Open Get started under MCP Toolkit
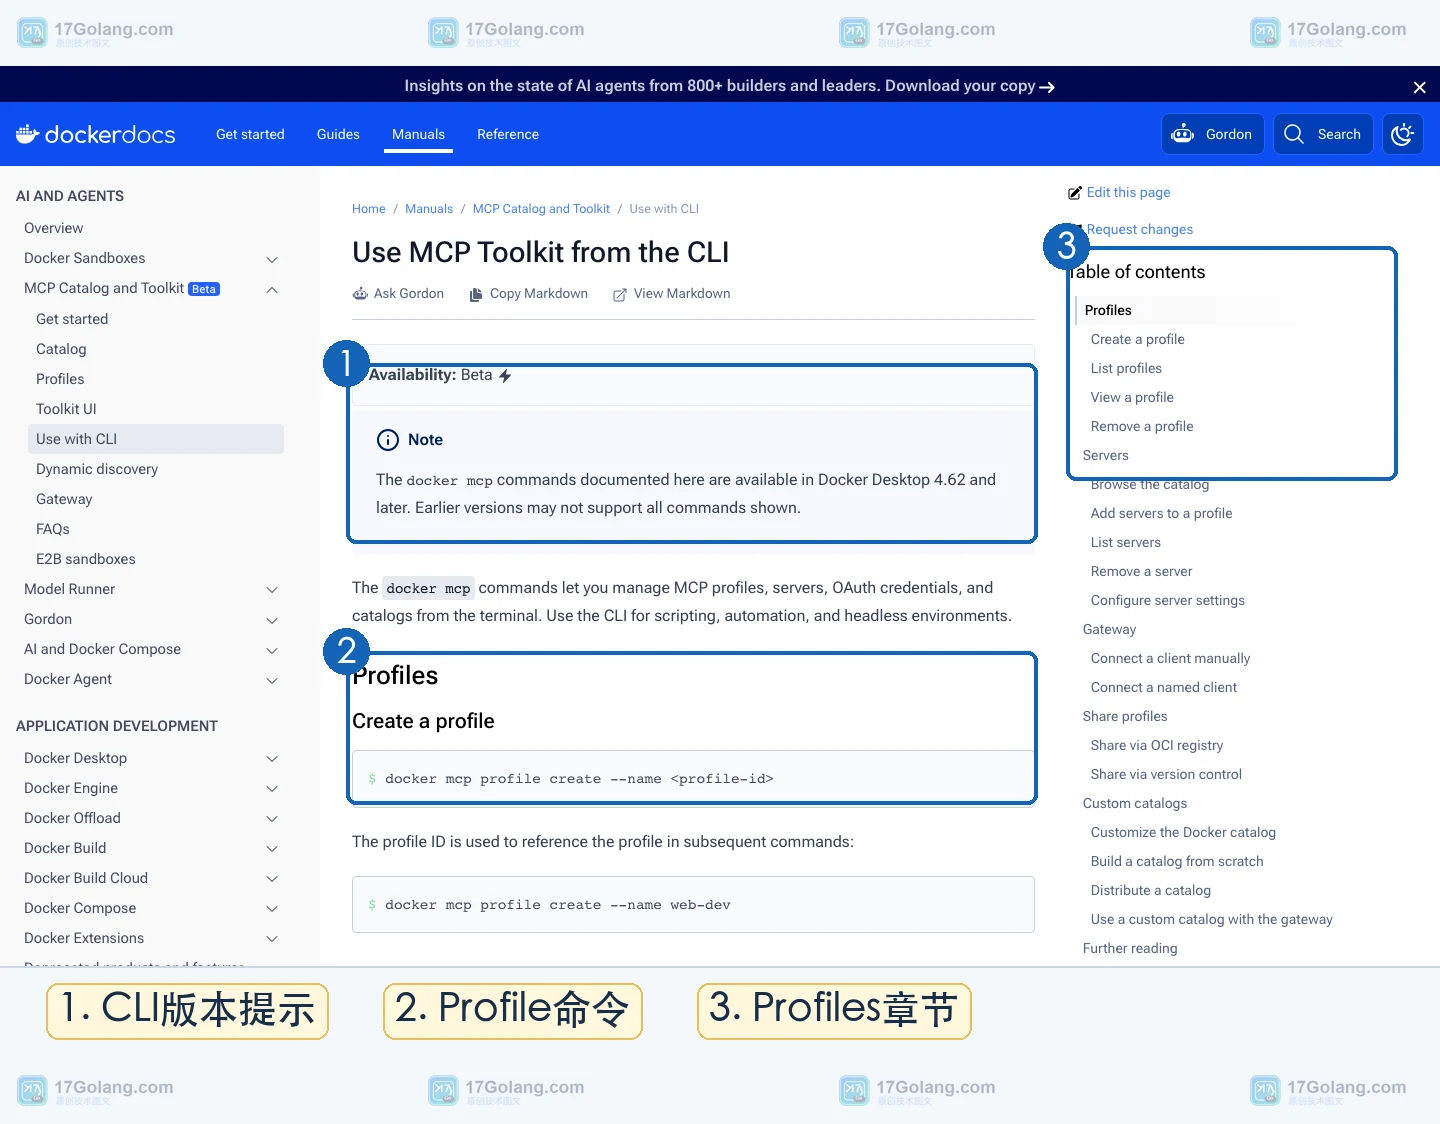Viewport: 1440px width, 1124px height. 72,319
